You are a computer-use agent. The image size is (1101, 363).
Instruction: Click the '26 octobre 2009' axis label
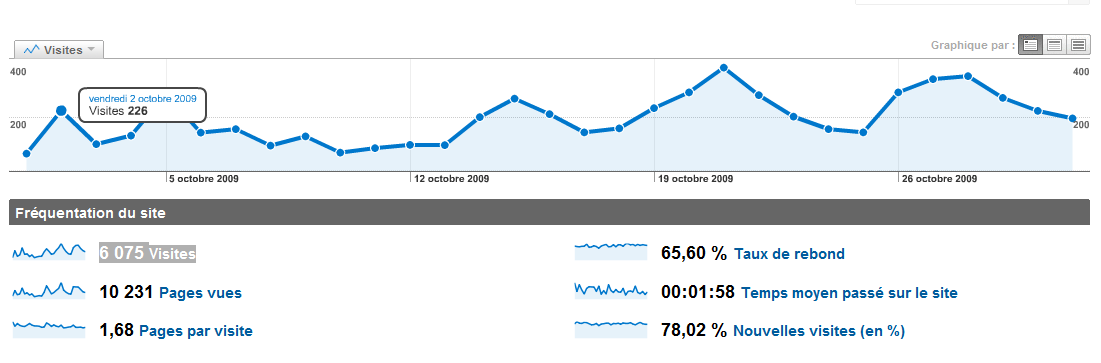pyautogui.click(x=940, y=178)
